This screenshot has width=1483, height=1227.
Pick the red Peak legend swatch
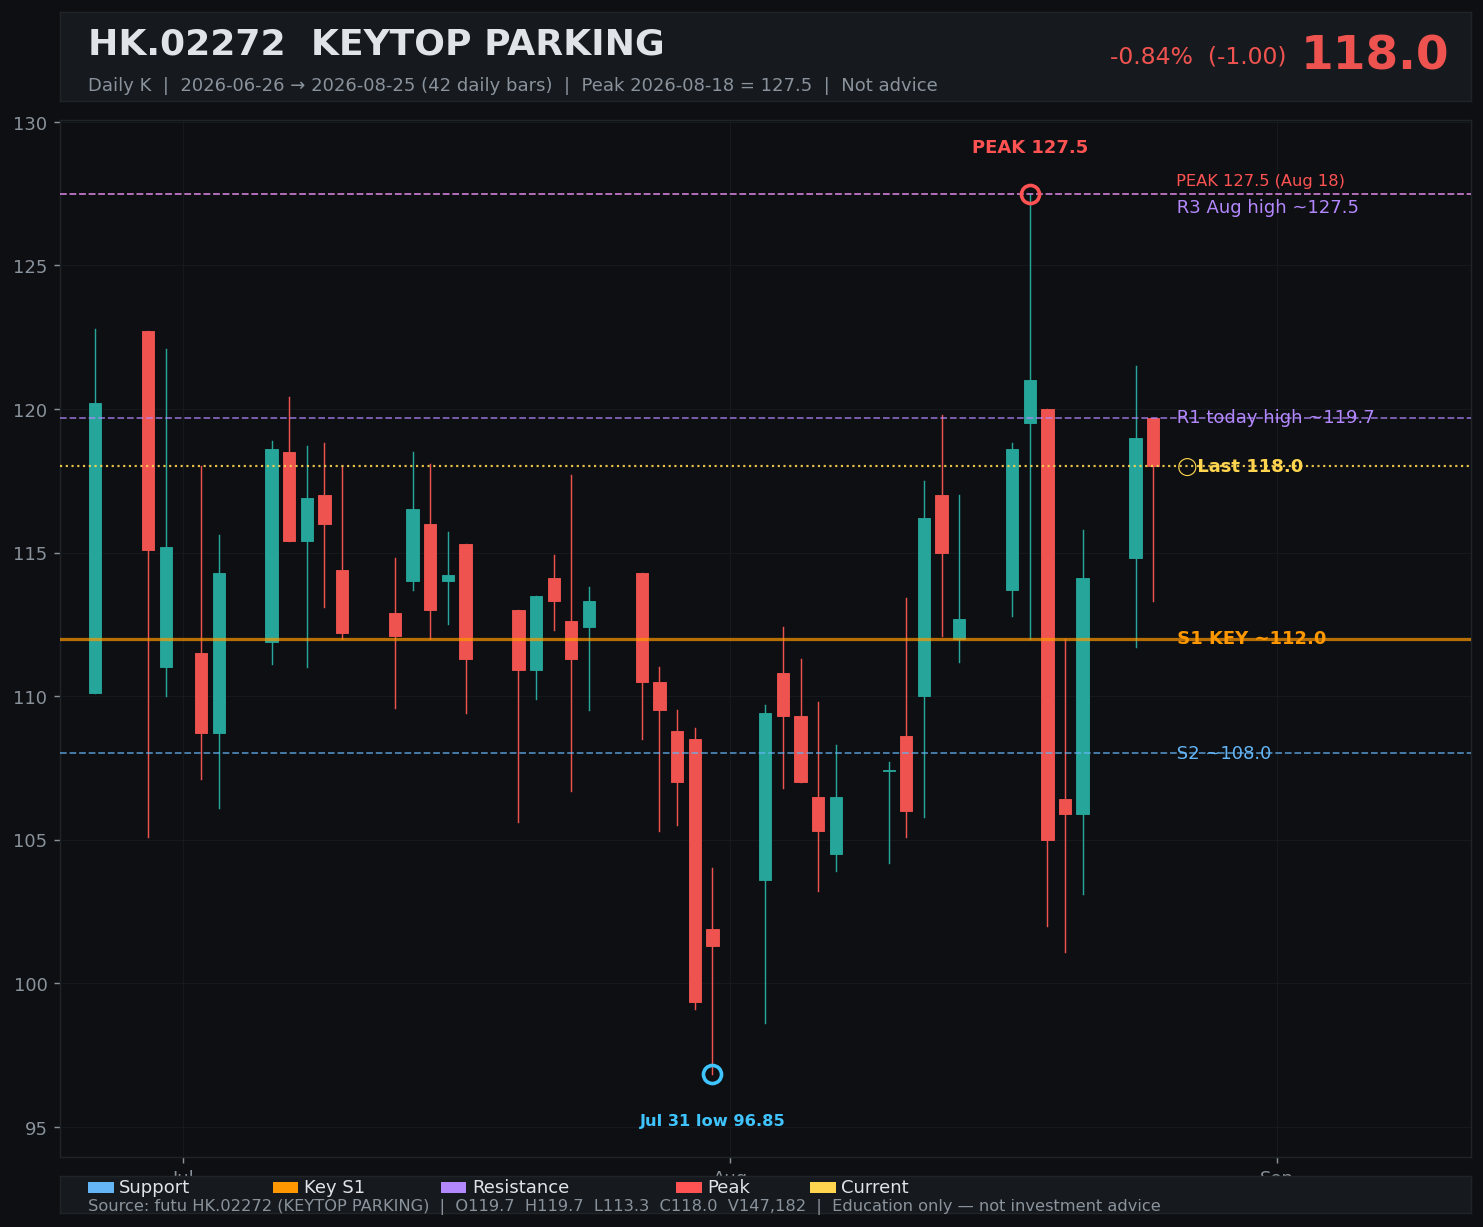689,1188
